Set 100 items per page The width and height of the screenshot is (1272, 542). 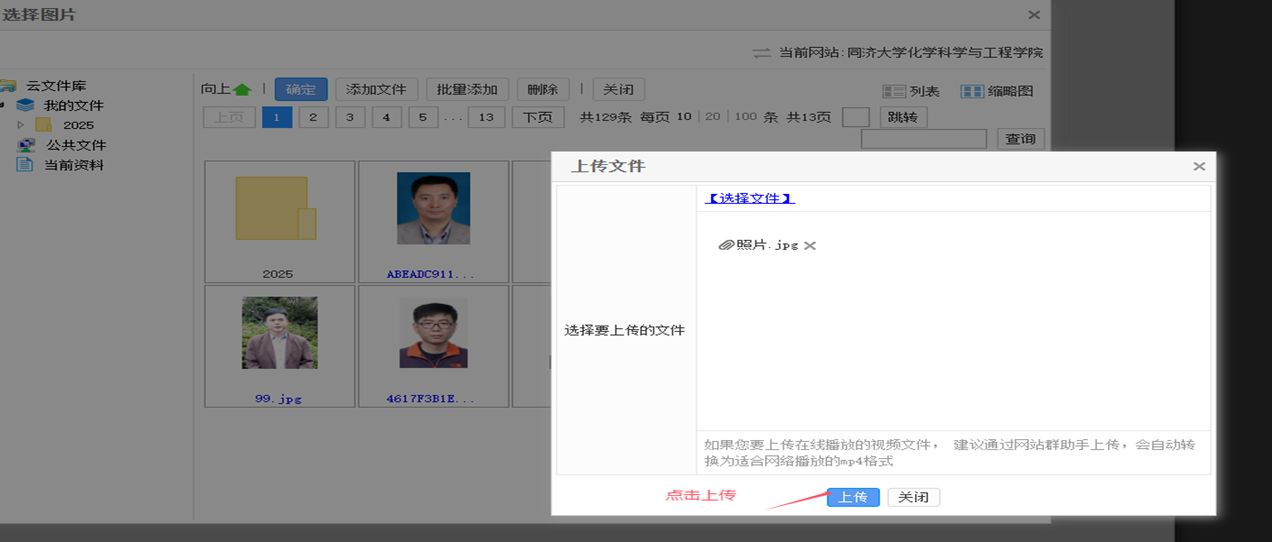(745, 117)
